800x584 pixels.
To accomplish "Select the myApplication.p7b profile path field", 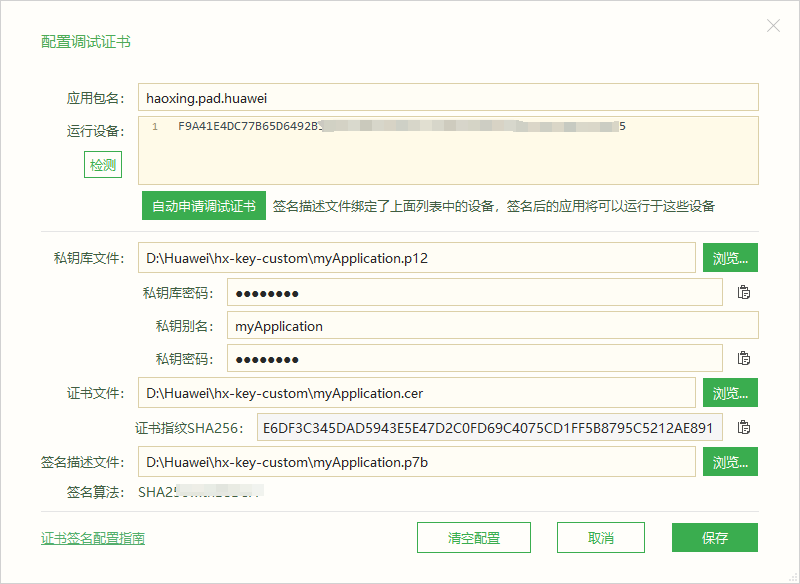I will [x=420, y=461].
